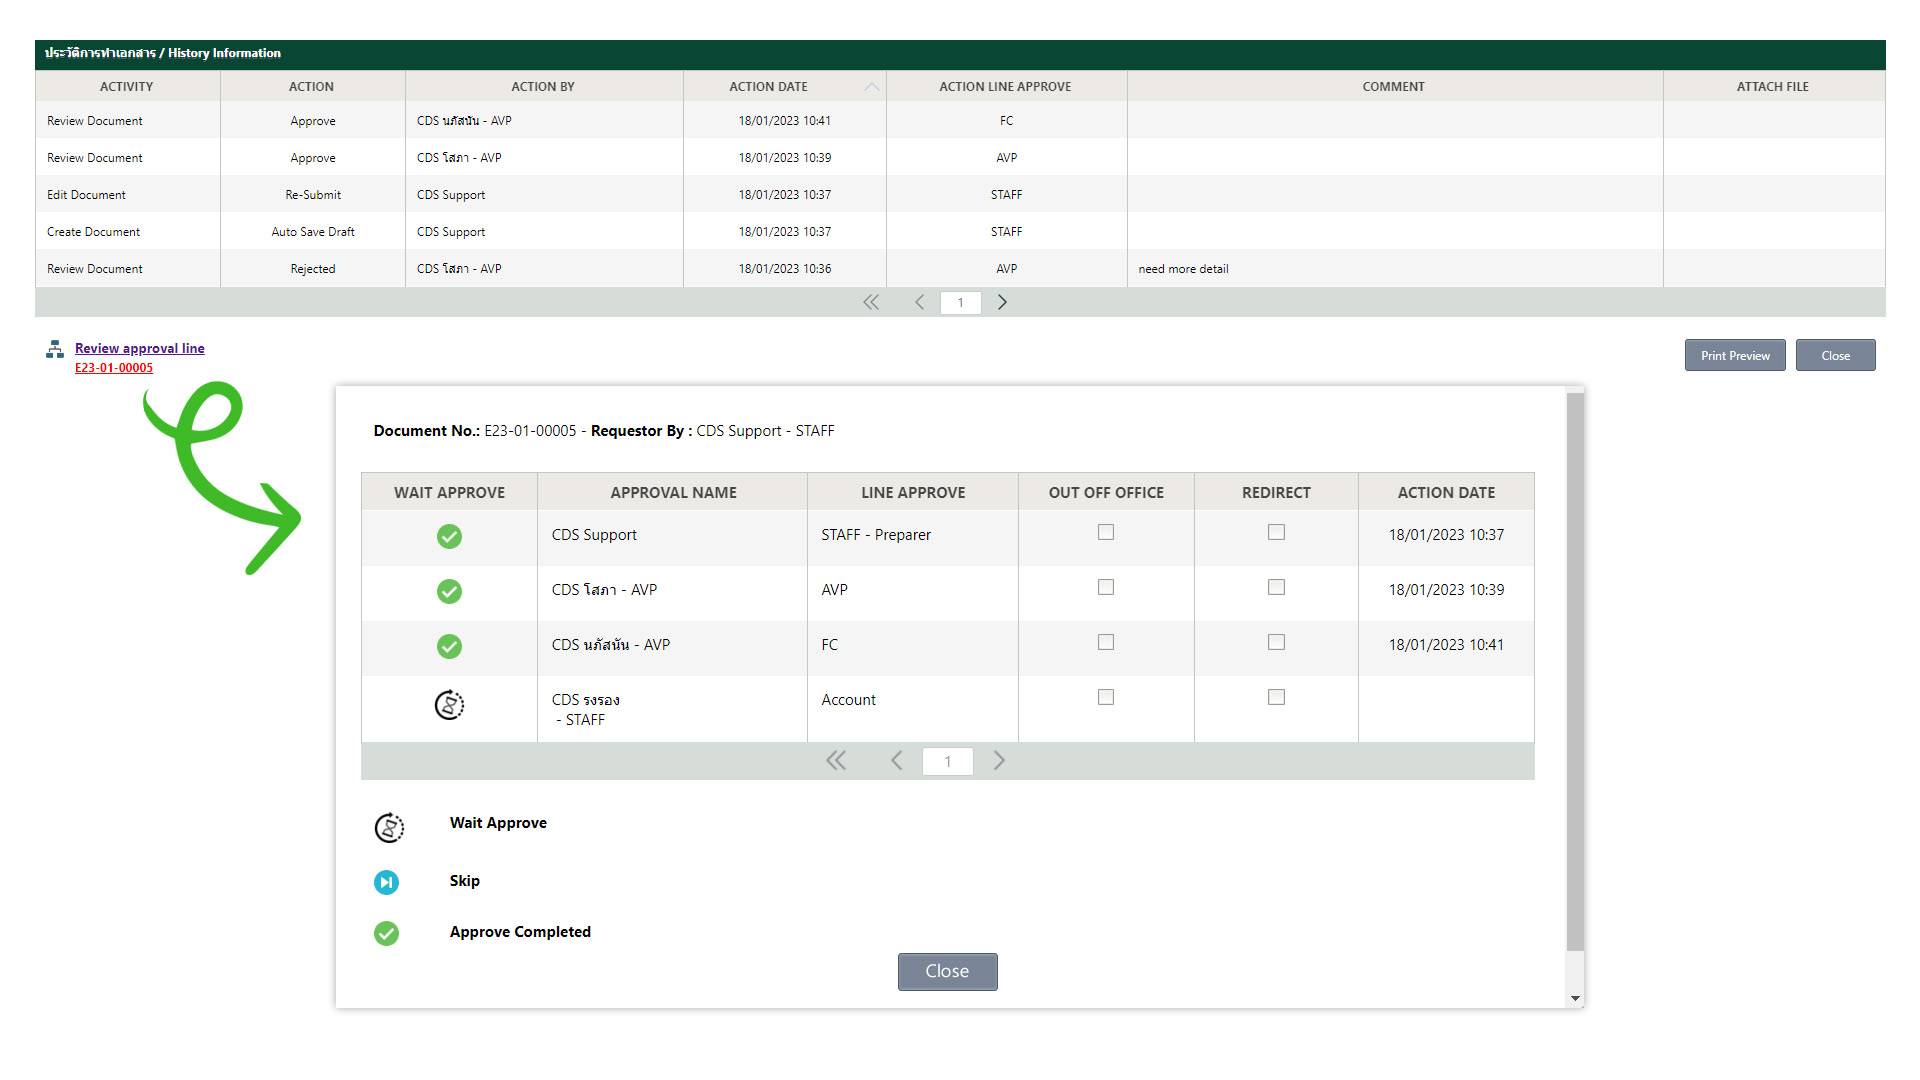Viewport: 1920px width, 1080px height.
Task: Click the ACTION BY column header
Action: coord(543,87)
